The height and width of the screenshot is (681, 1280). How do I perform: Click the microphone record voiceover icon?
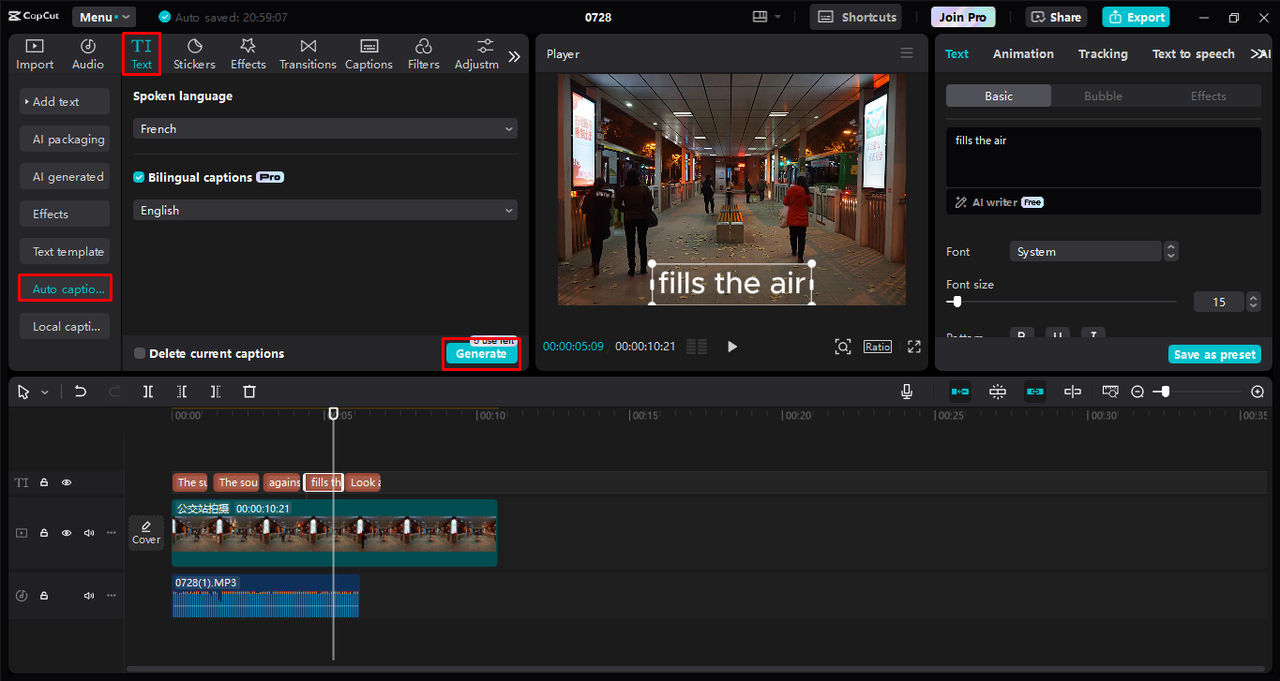click(907, 392)
